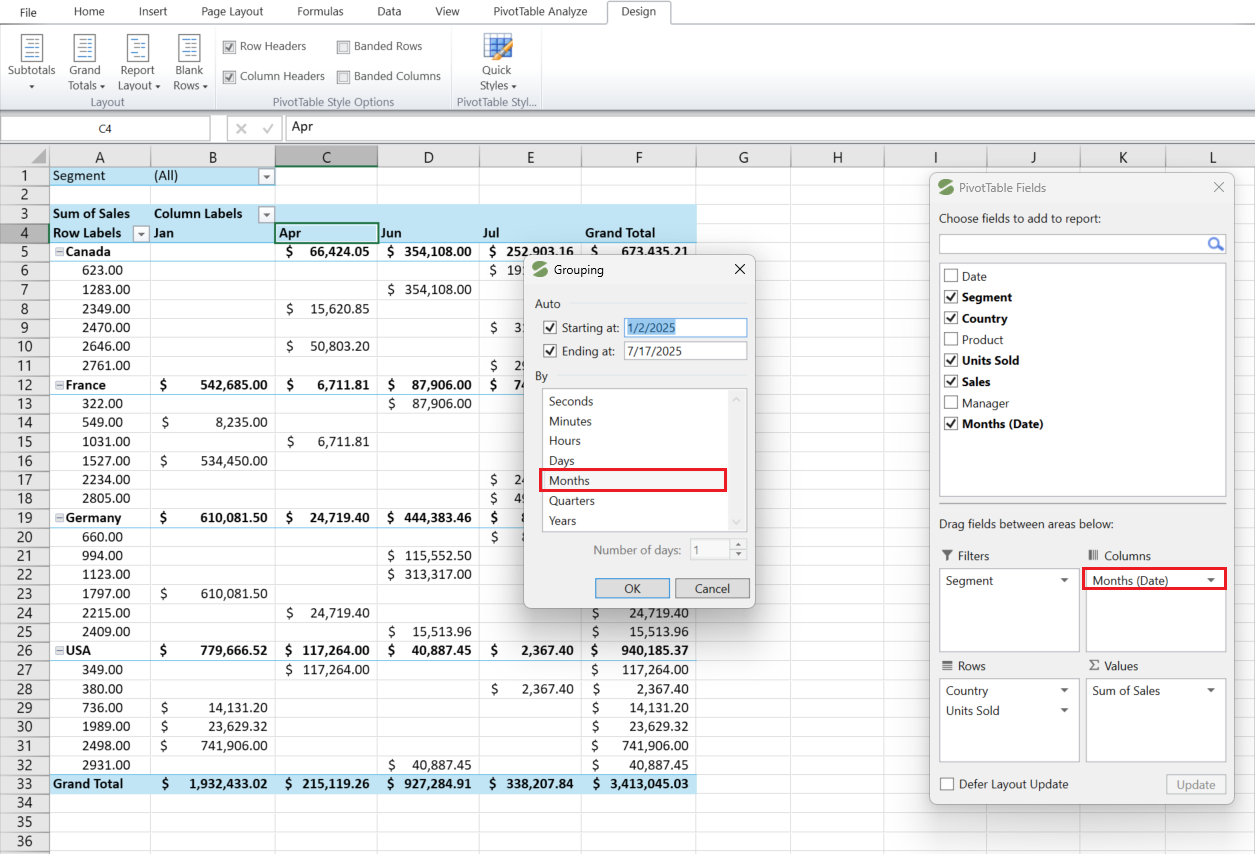Click the formula bar cancel X icon
Viewport: 1255px width, 854px height.
pos(241,128)
